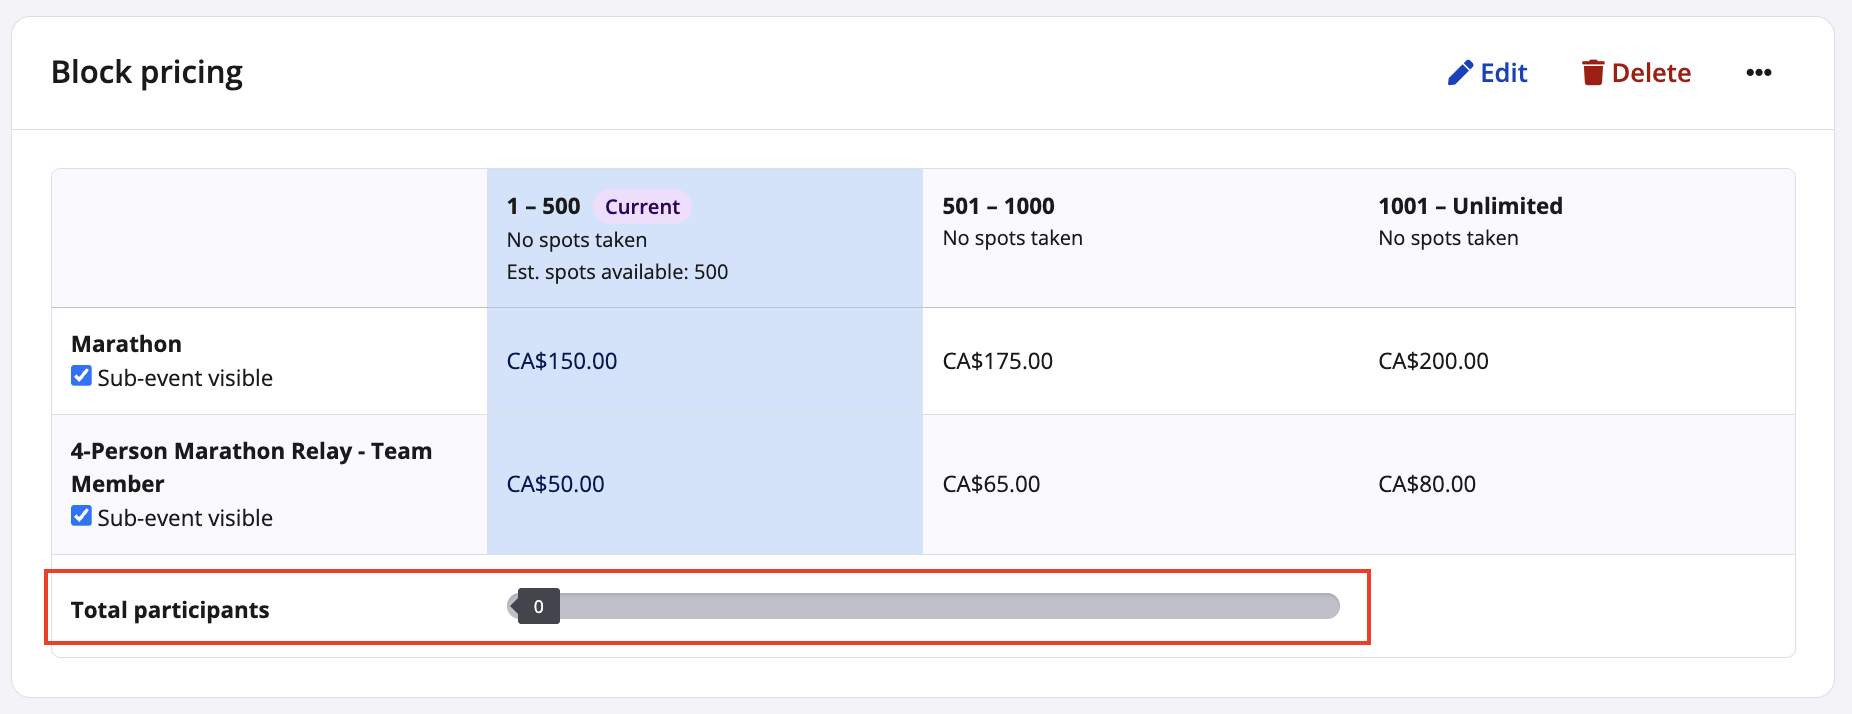1852x714 pixels.
Task: Click the 0 marker on the participants bar
Action: tap(538, 606)
